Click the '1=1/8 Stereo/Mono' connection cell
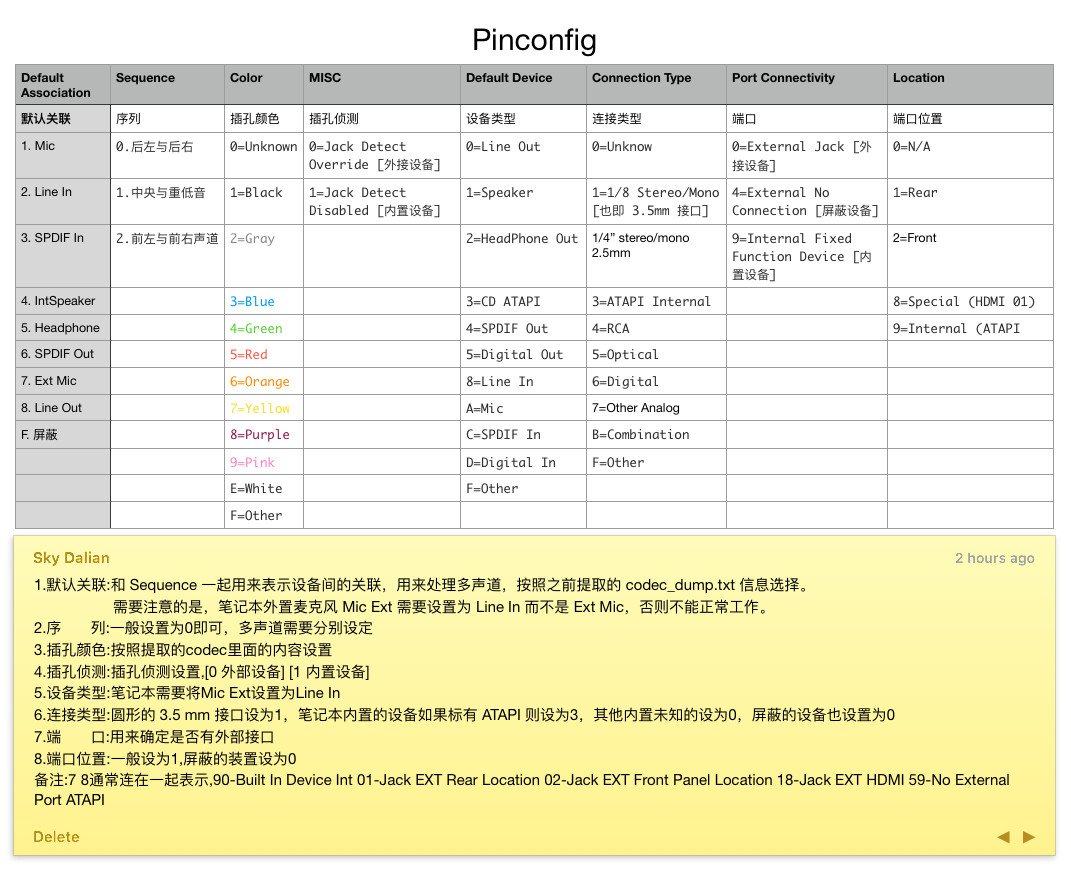 [656, 202]
